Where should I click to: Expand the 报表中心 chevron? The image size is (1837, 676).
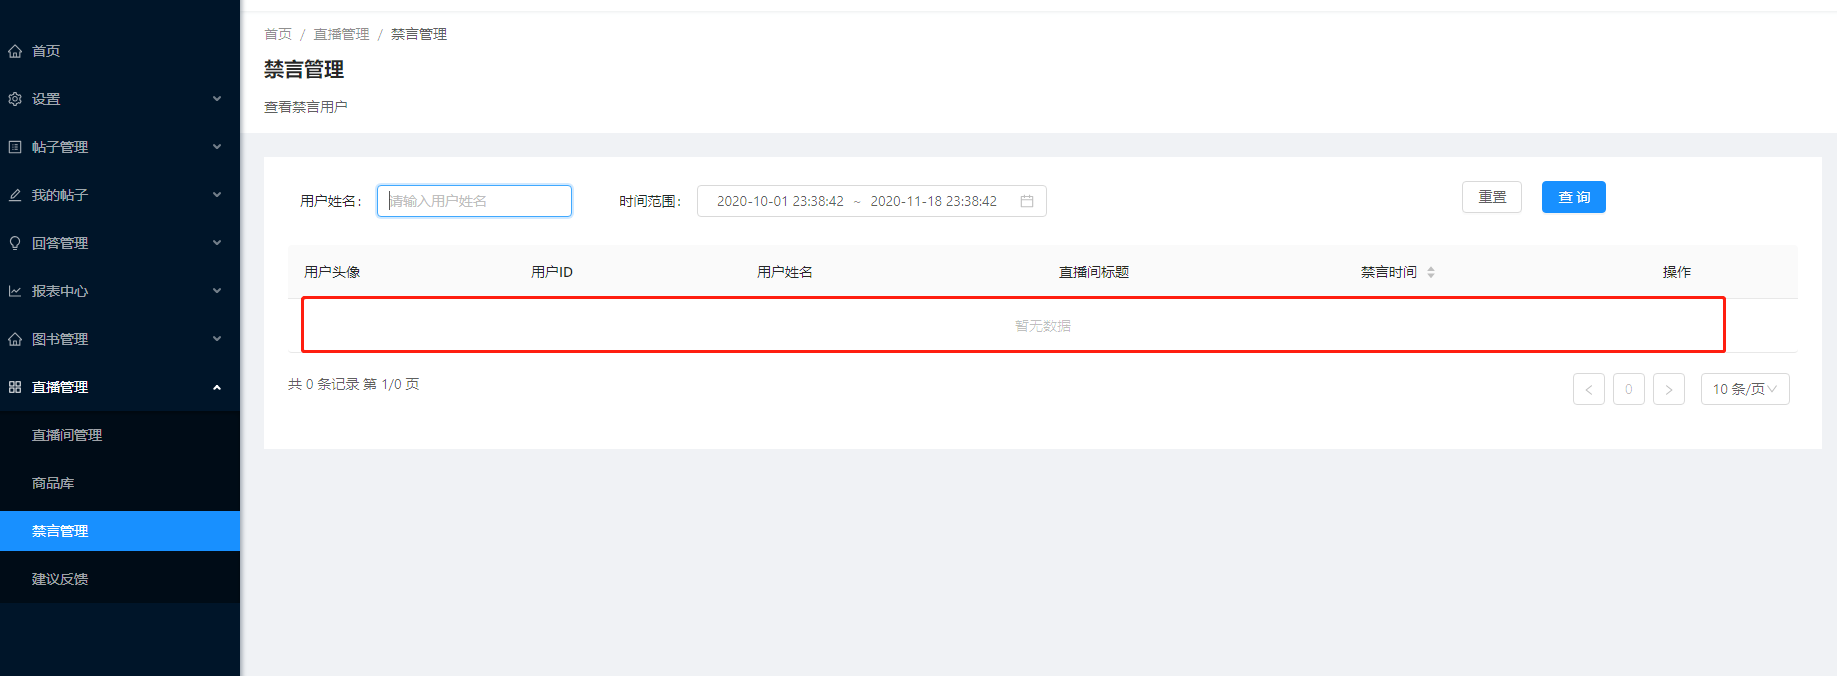point(217,291)
